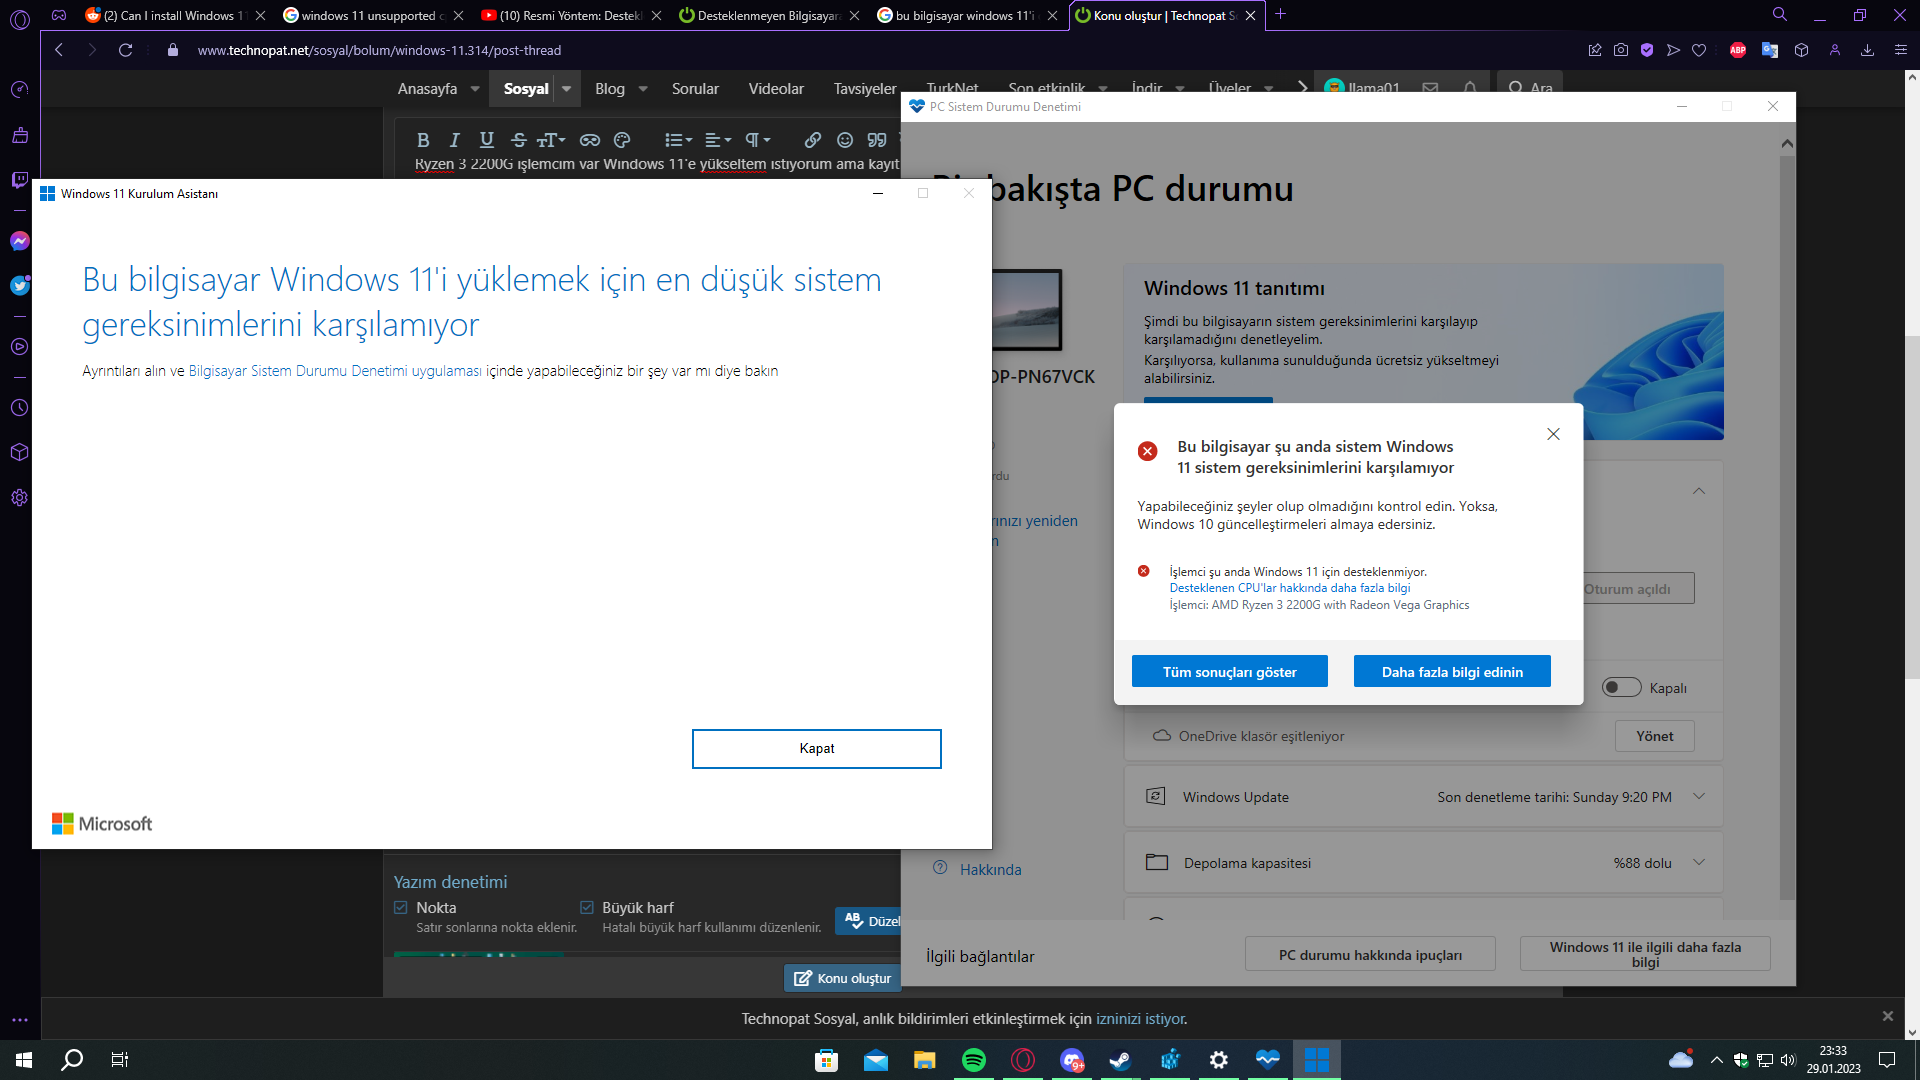1920x1080 pixels.
Task: Open Messenger in Opera sidebar
Action: click(x=20, y=241)
